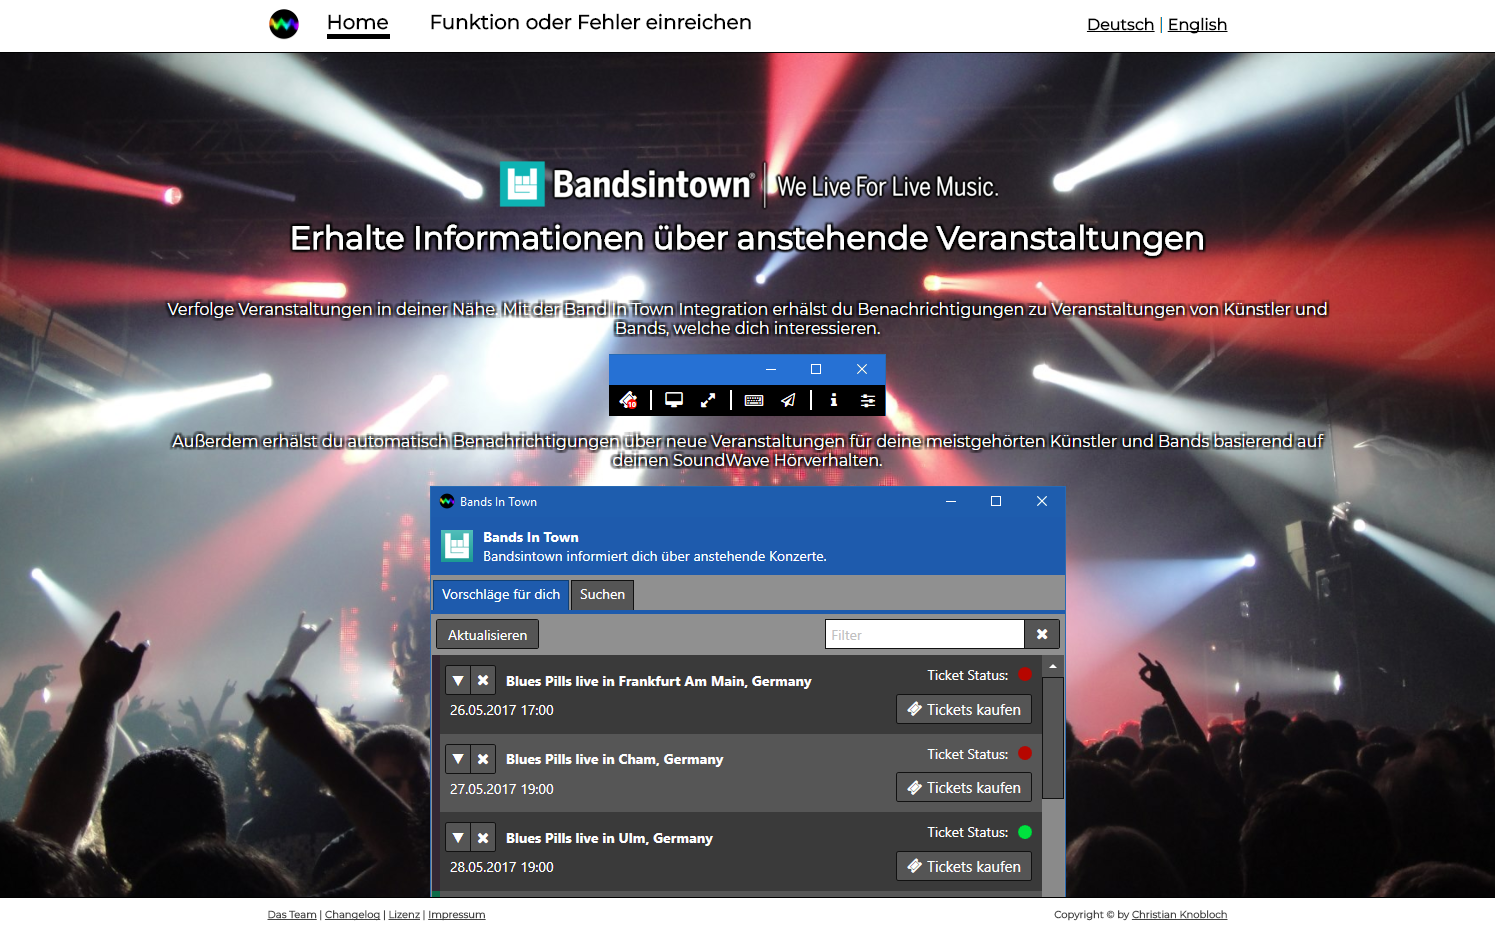Select the Vorschläge für dich tab
Screen dimensions: 1495x929
click(501, 594)
